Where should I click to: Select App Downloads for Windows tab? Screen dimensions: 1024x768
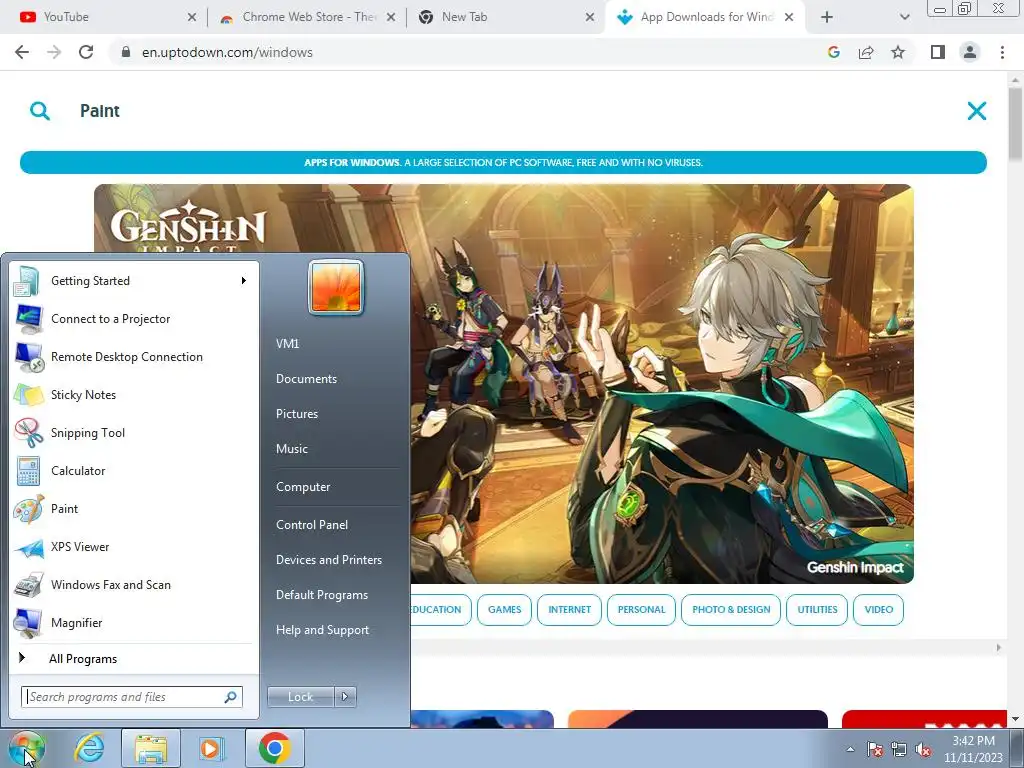(705, 17)
